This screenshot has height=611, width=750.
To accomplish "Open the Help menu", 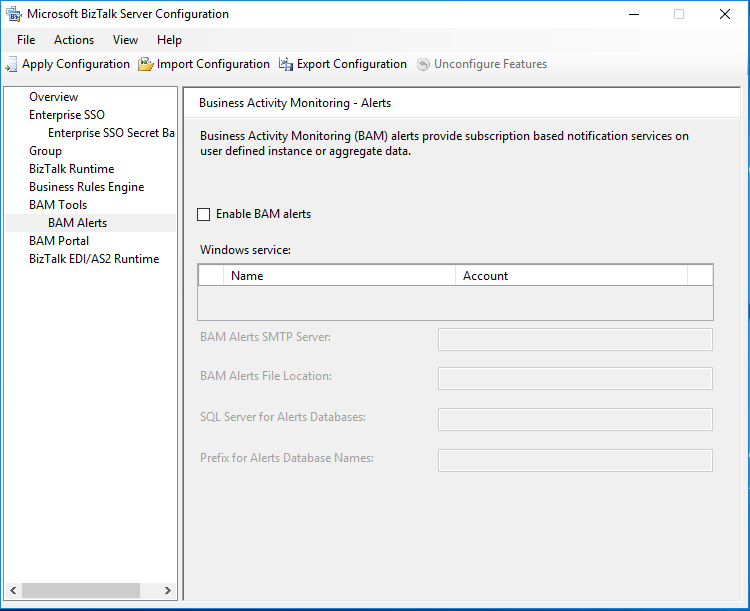I will [x=169, y=40].
